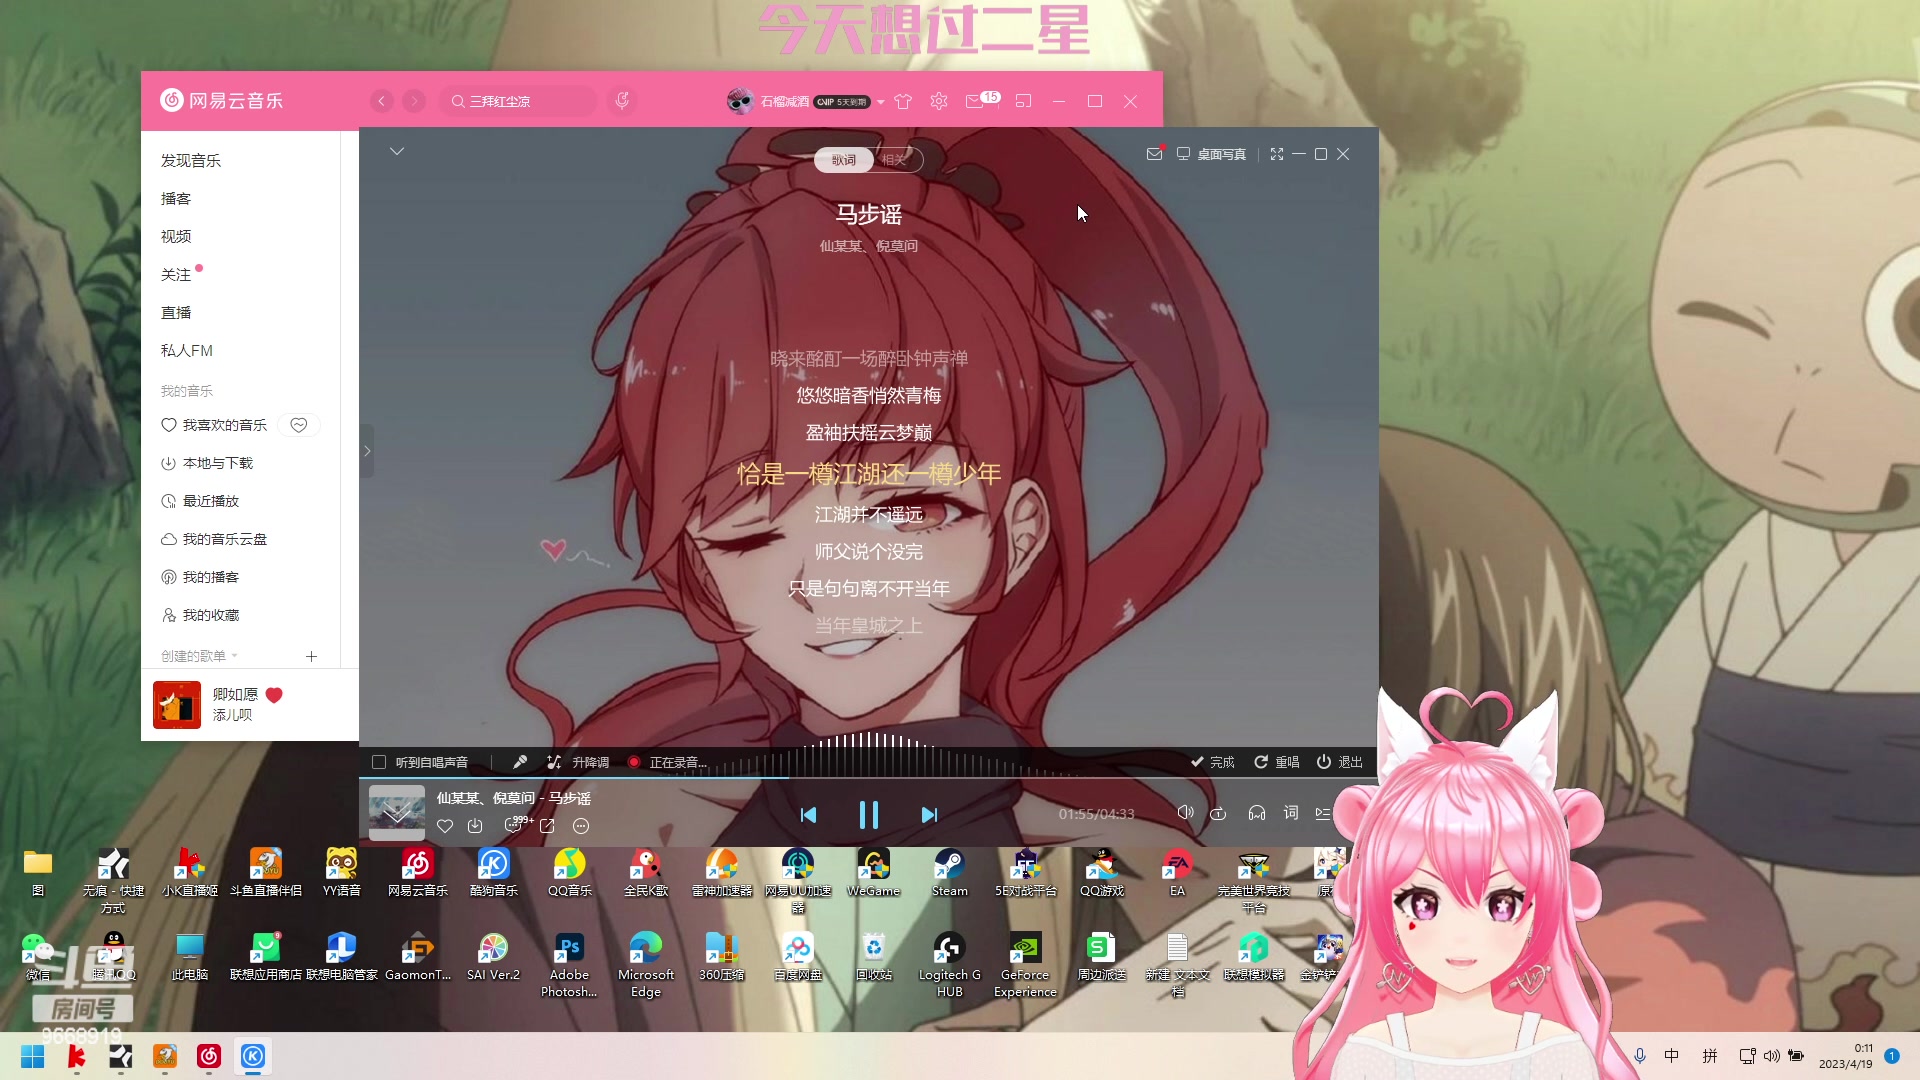Open the Steam desktop shortcut
1920x1080 pixels.
click(949, 873)
